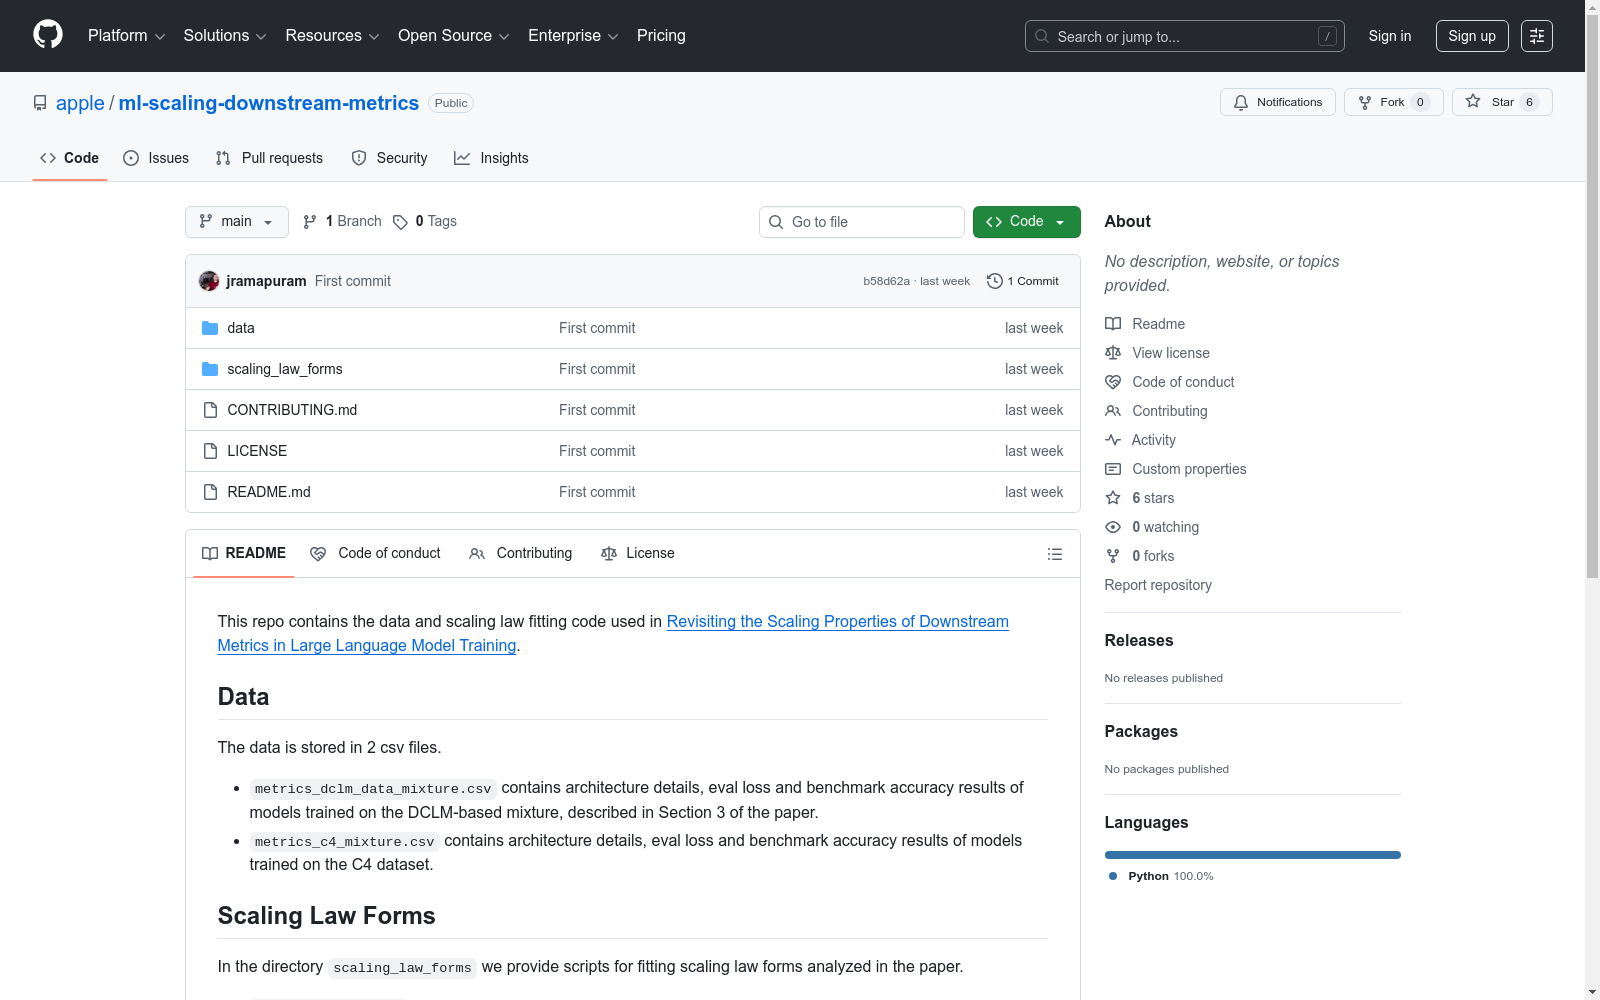Expand the Enterprise menu

[x=573, y=36]
